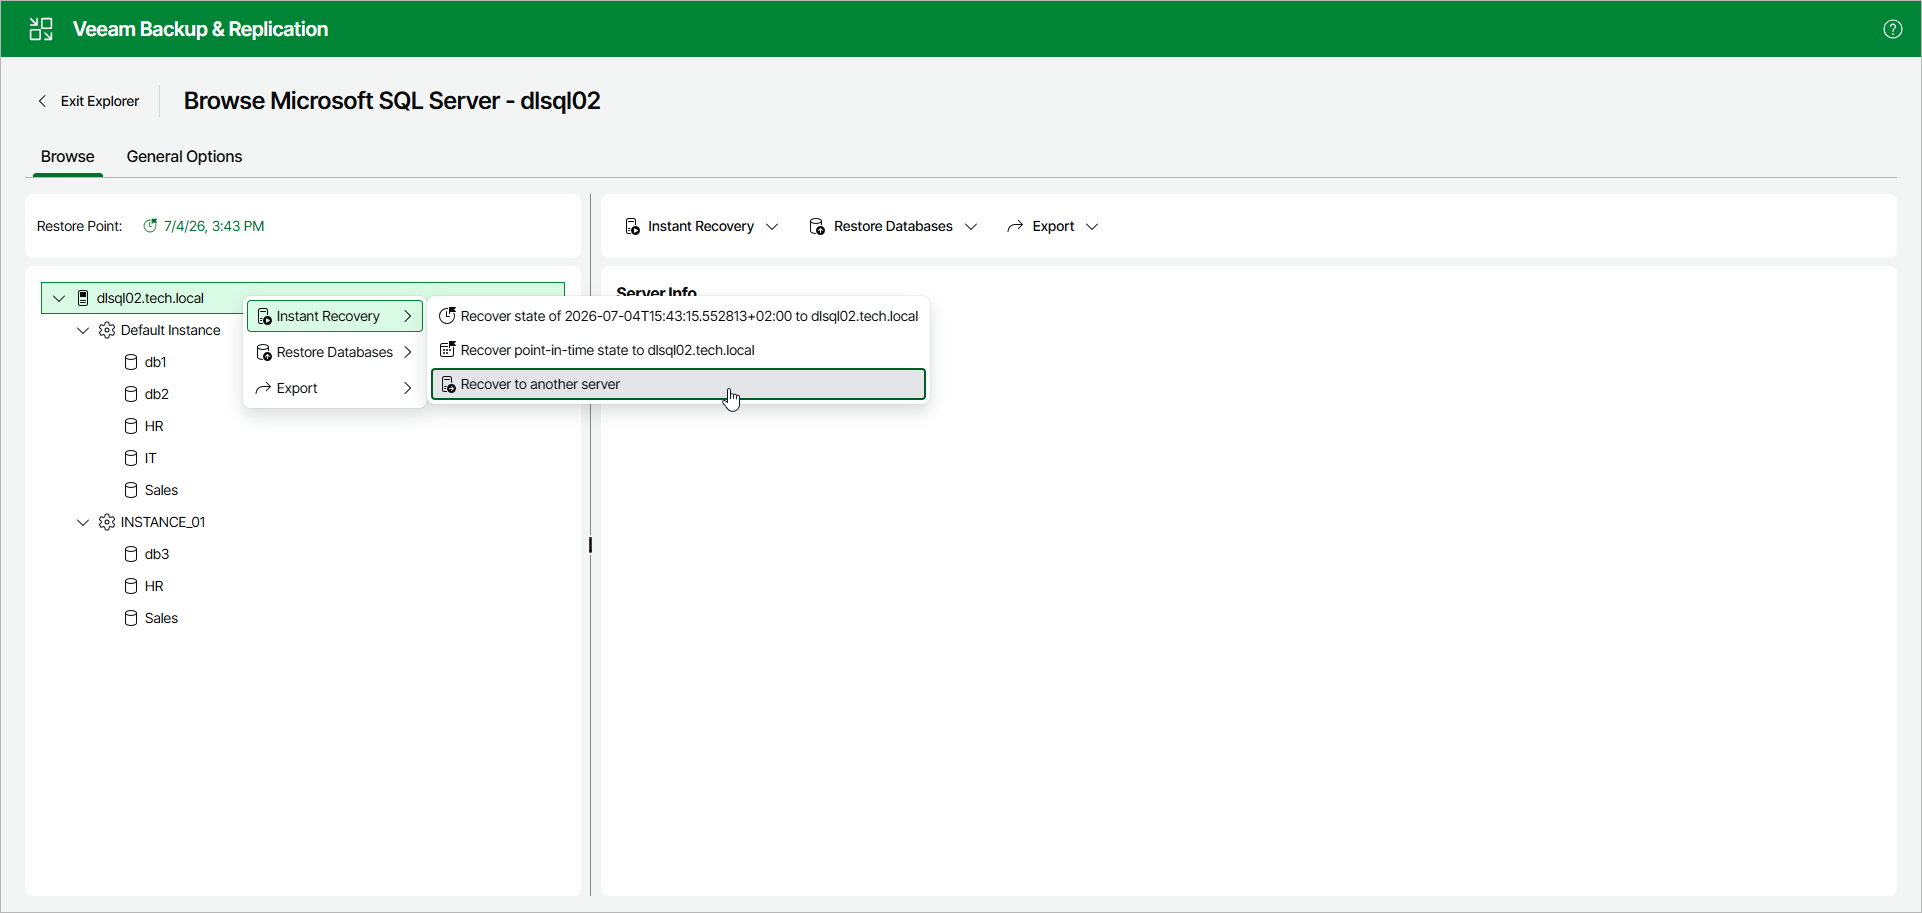1922x913 pixels.
Task: Click the Veeam Backup & Replication title
Action: tap(200, 29)
